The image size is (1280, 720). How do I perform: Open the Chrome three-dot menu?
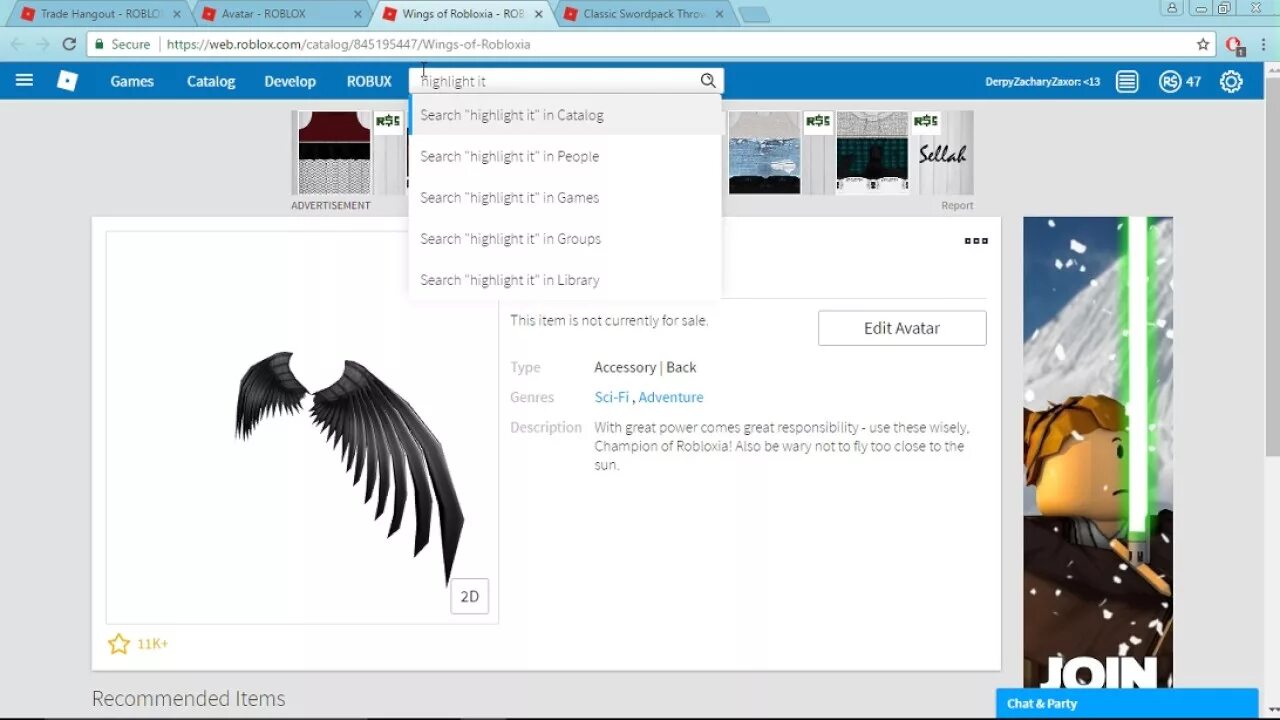point(1263,44)
